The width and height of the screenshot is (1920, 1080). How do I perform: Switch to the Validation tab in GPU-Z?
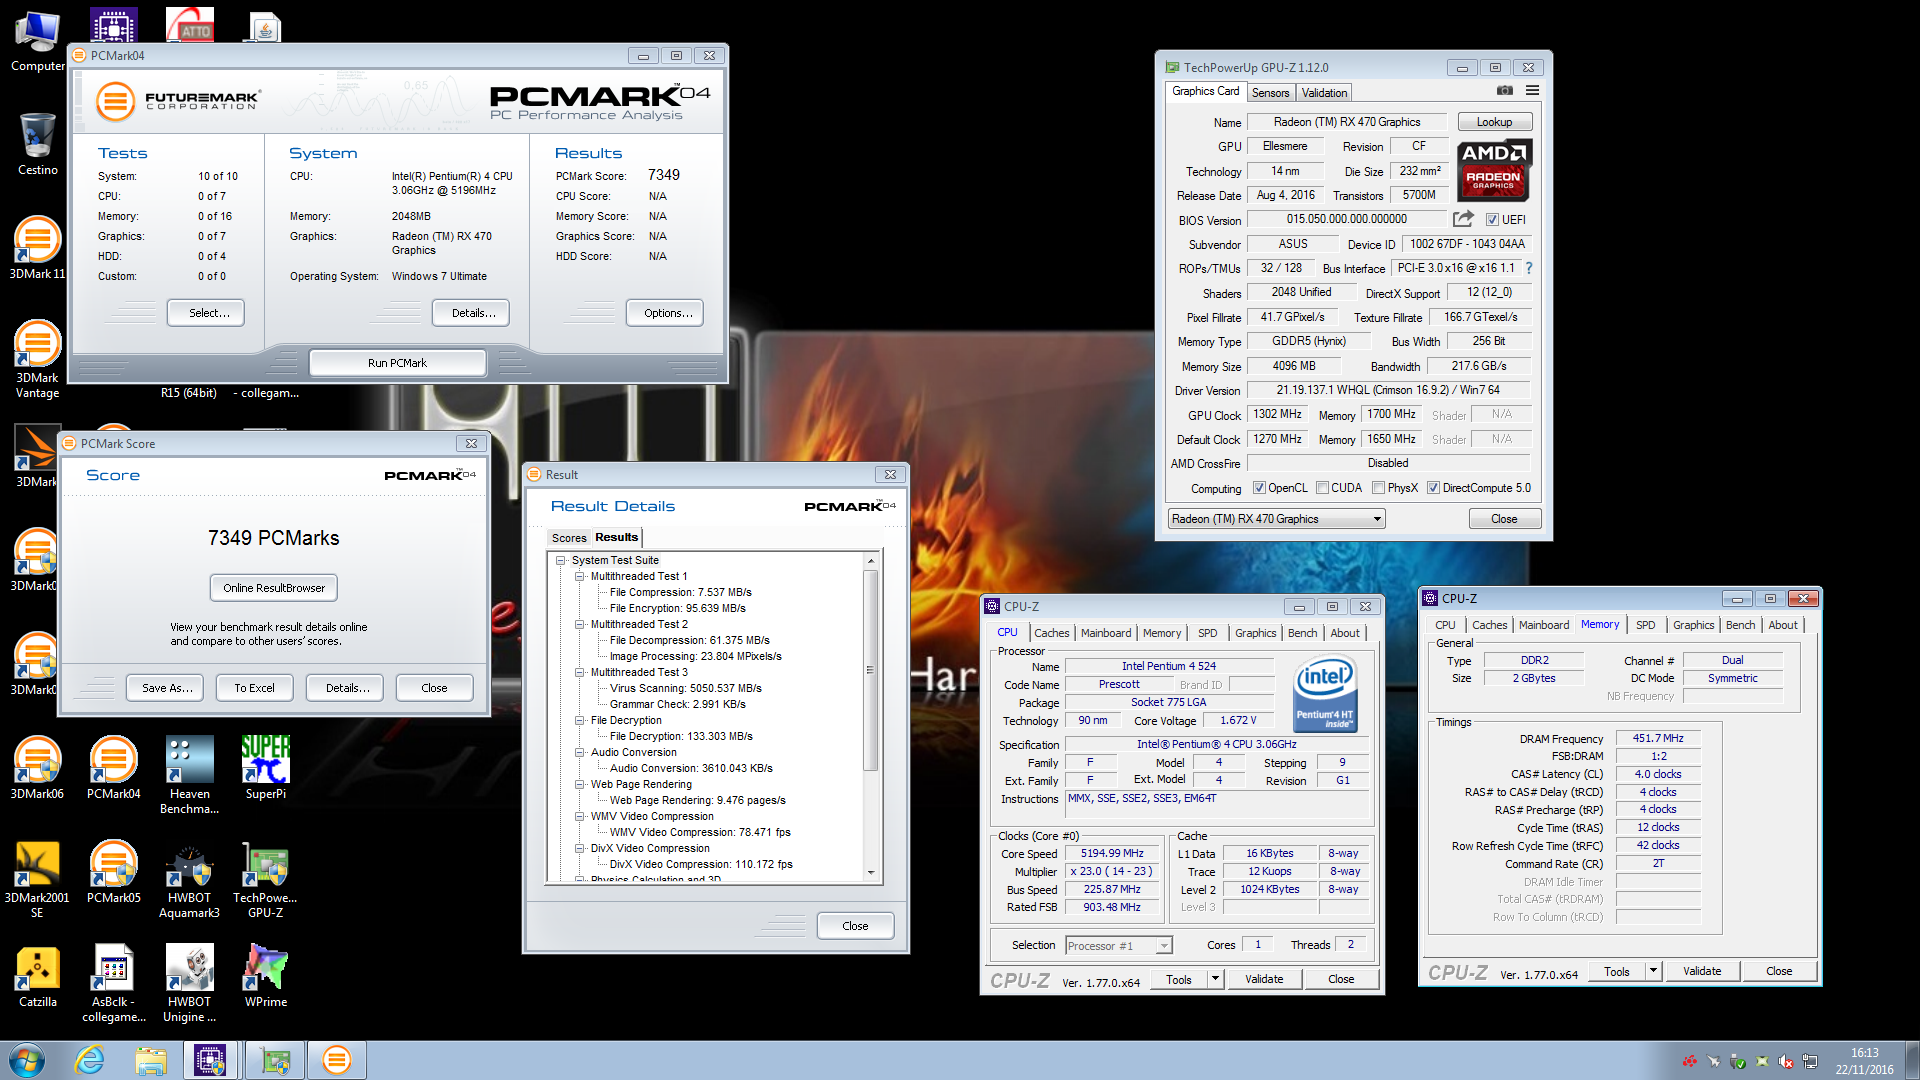coord(1324,93)
